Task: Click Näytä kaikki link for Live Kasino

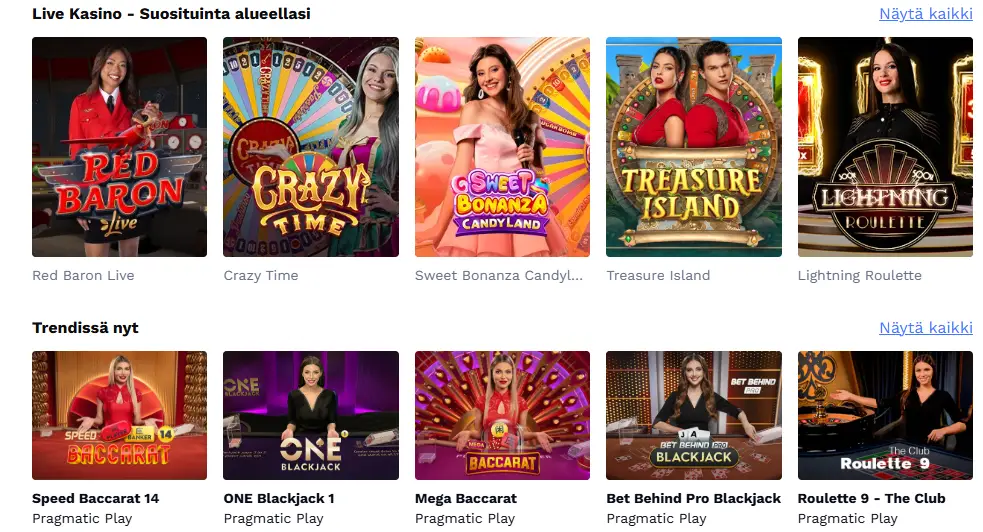Action: click(926, 14)
